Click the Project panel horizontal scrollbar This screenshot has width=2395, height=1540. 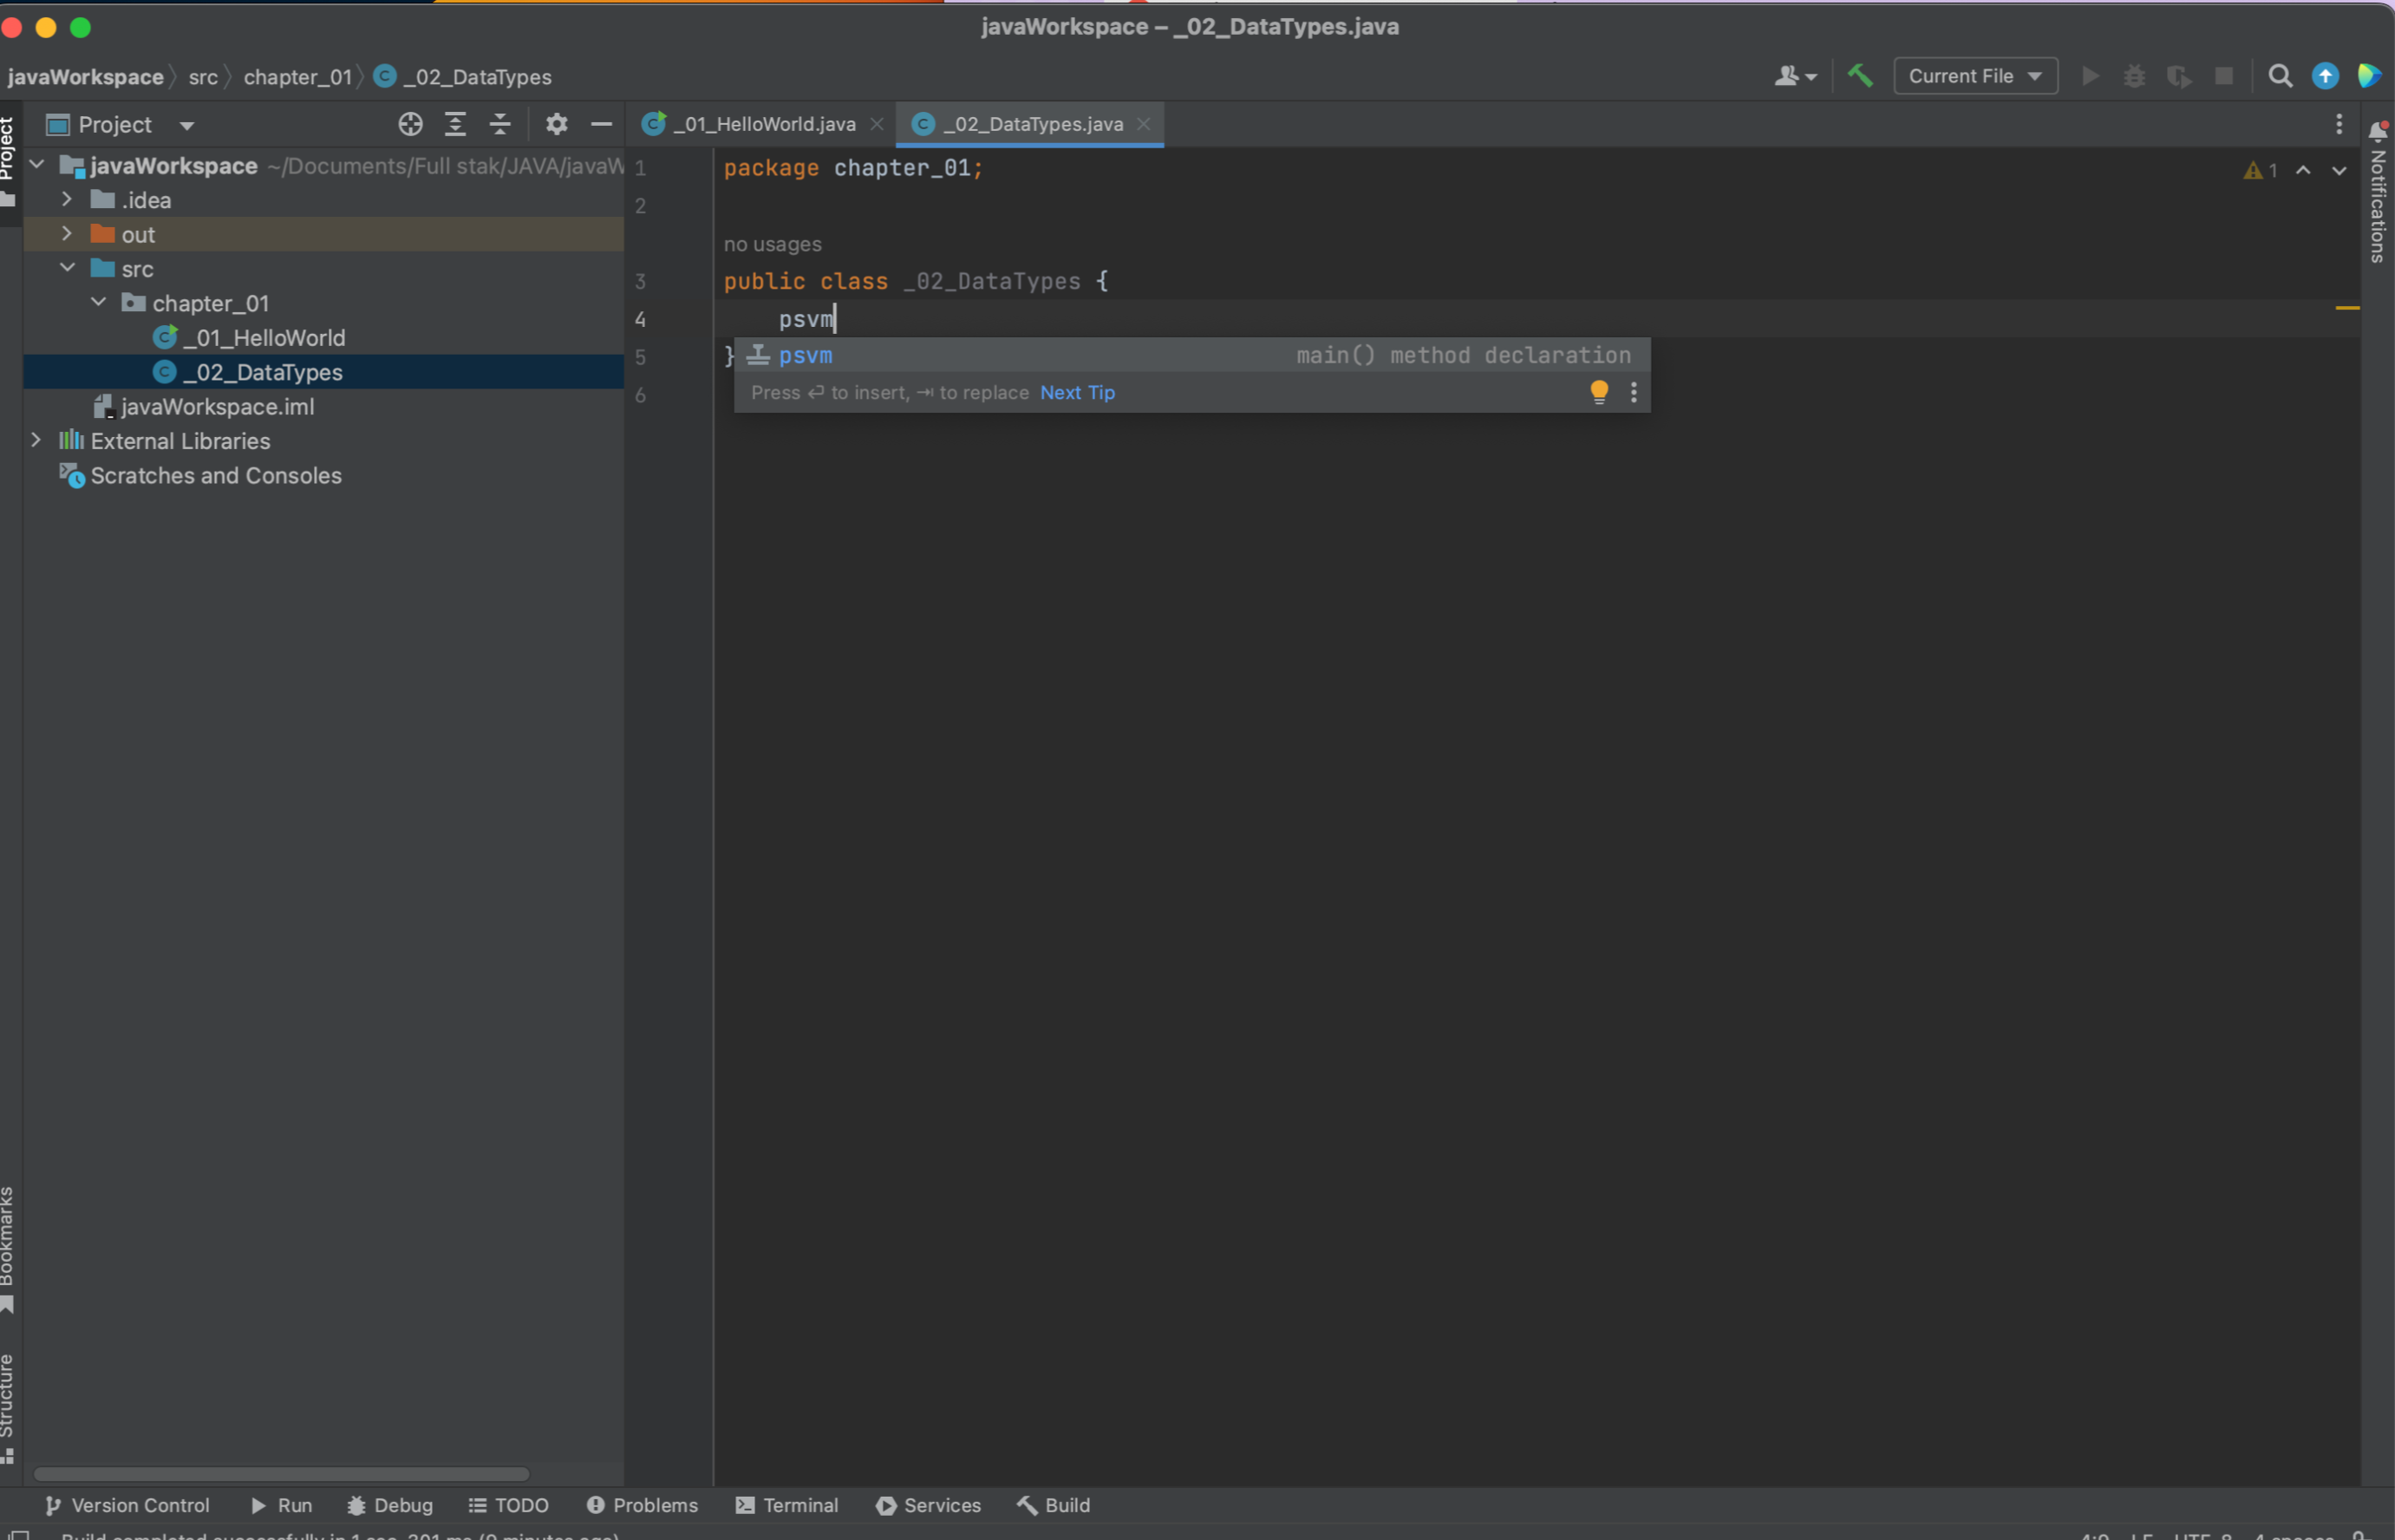pos(281,1474)
